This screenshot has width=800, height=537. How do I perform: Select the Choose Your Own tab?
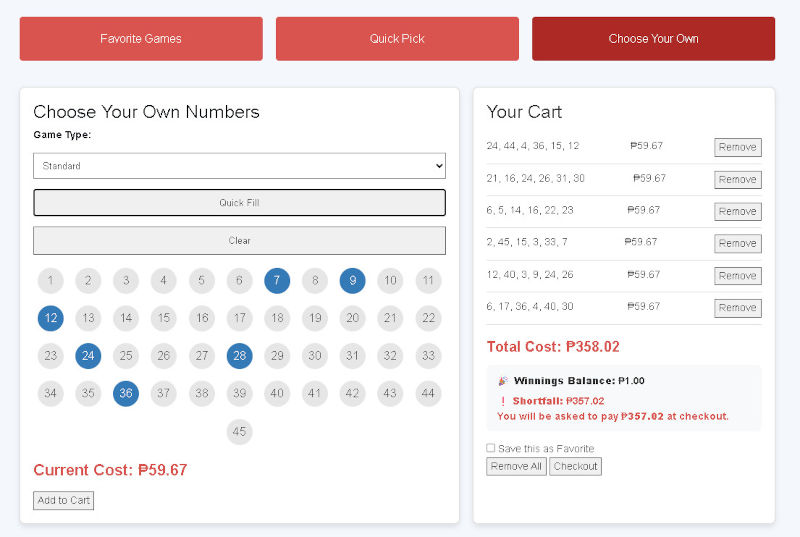pos(653,39)
